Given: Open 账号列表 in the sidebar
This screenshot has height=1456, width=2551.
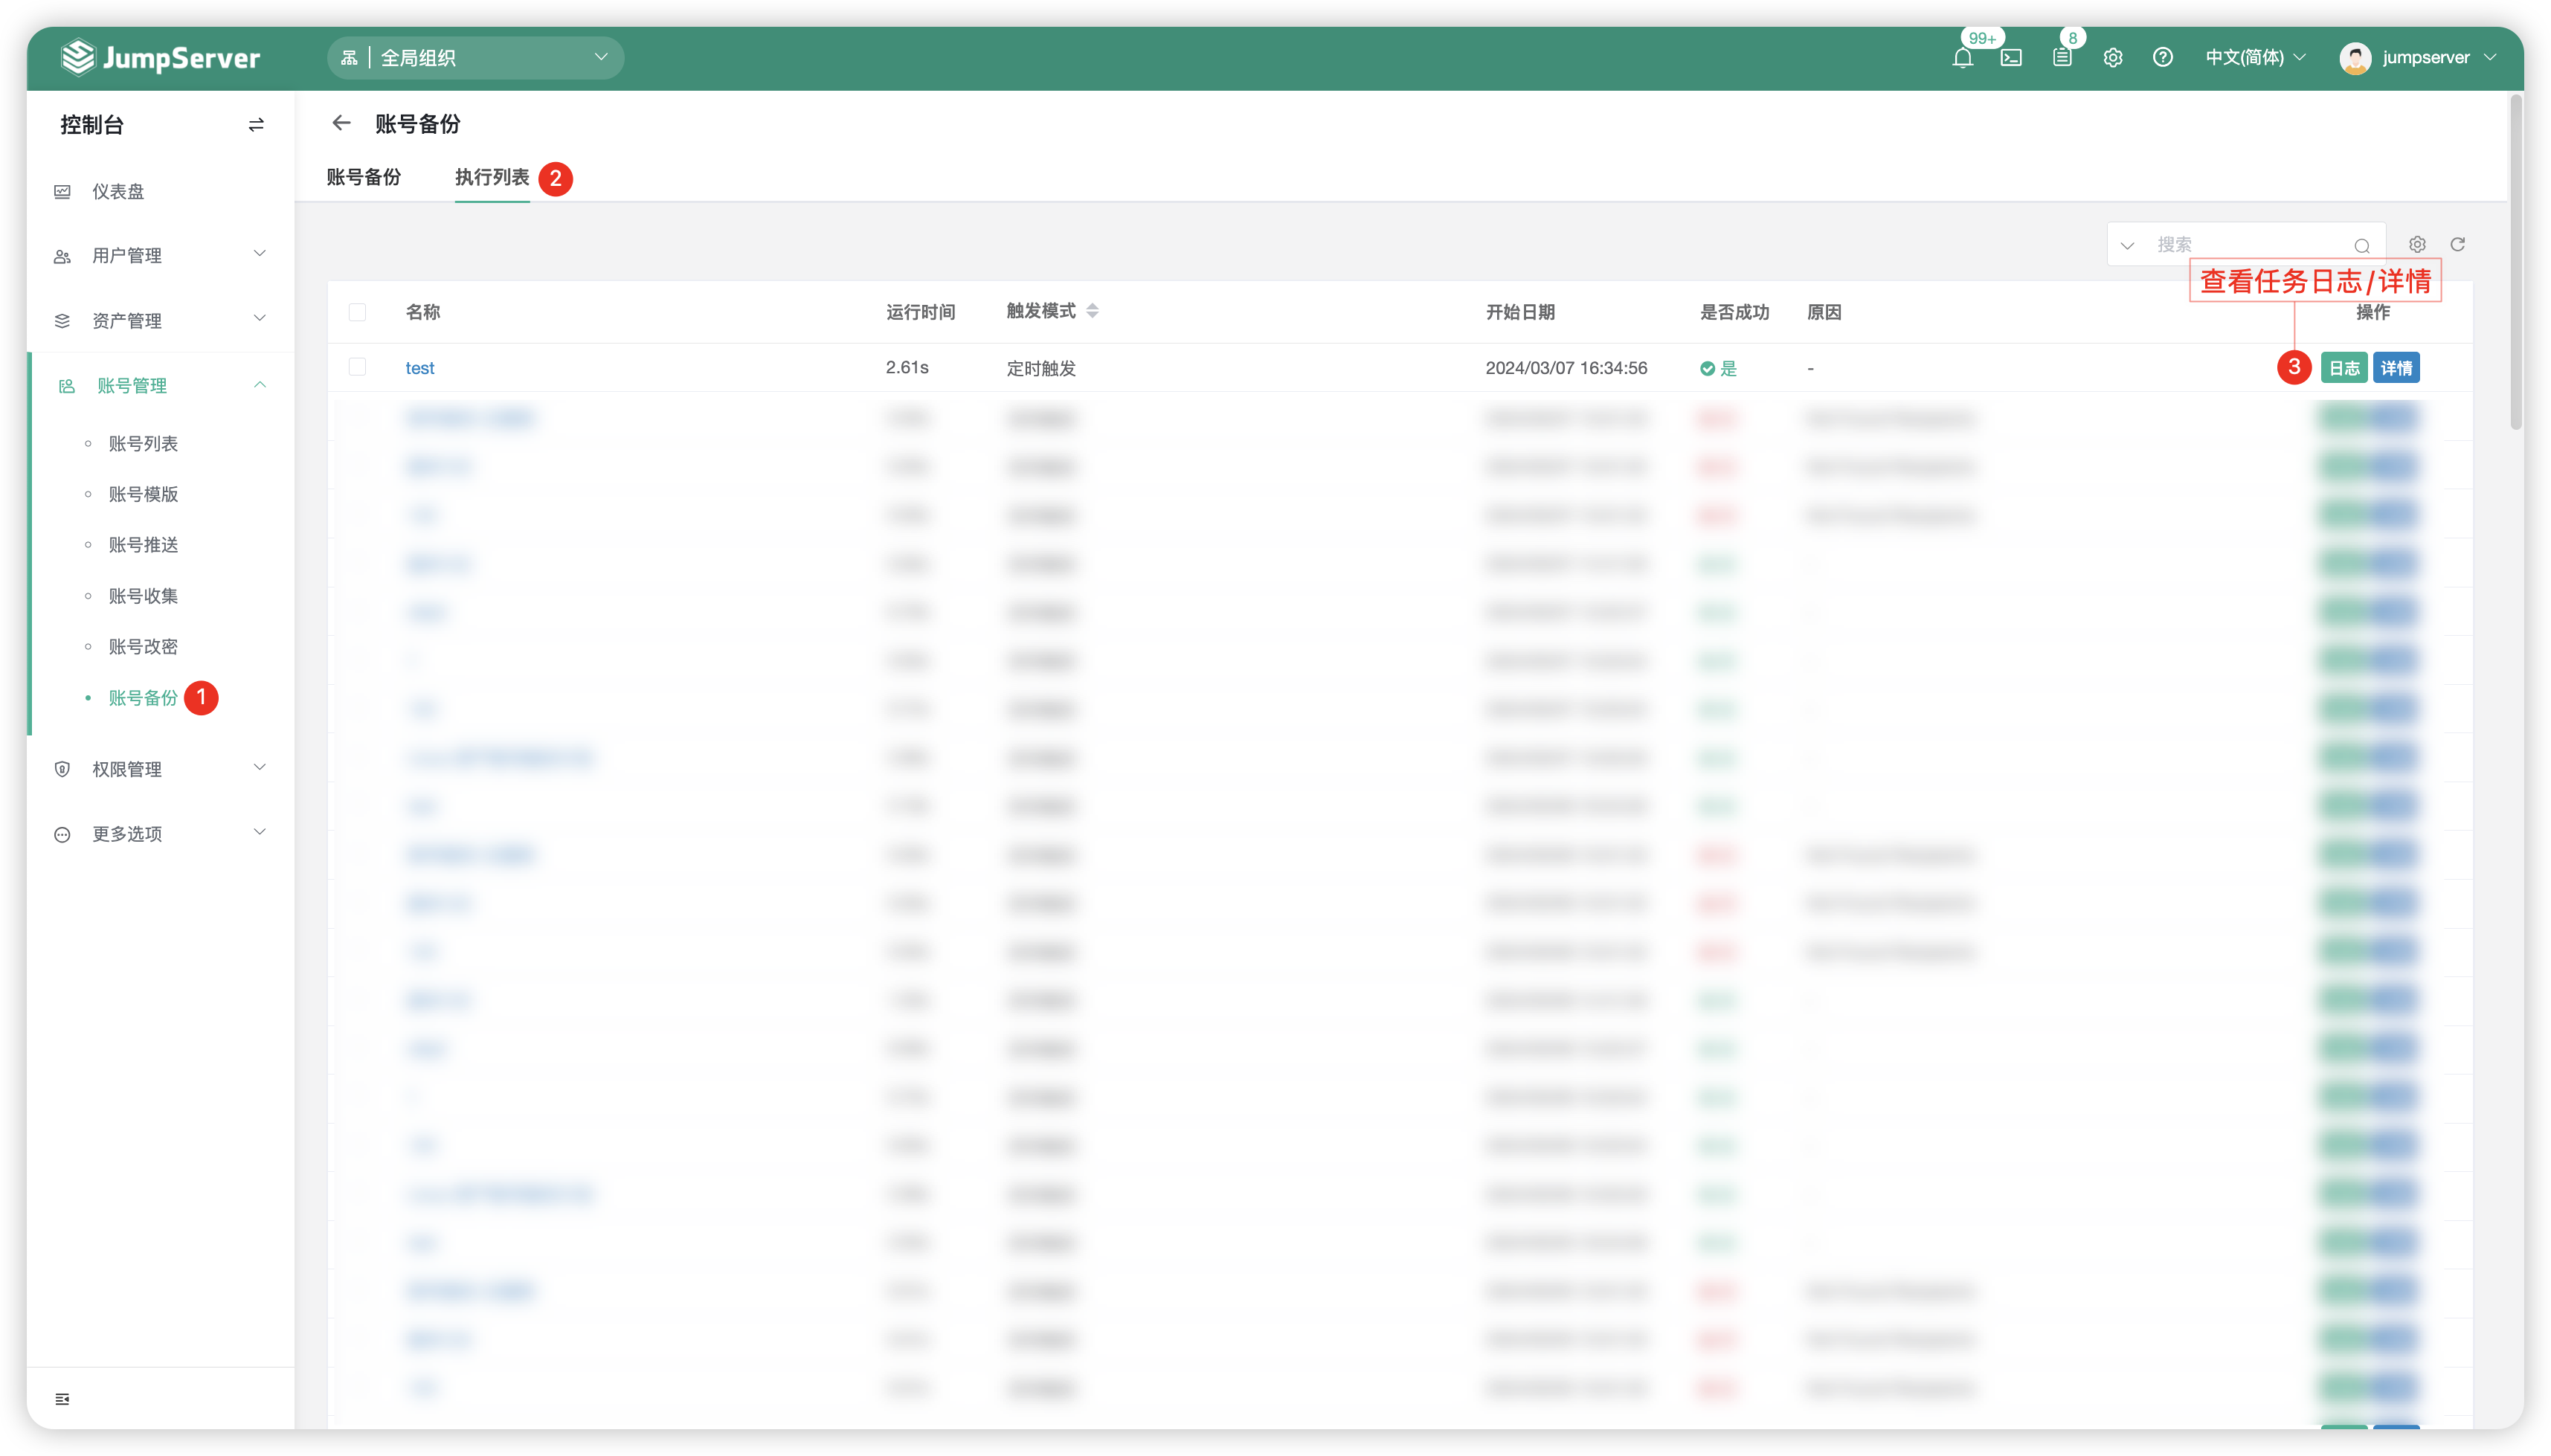Looking at the screenshot, I should 143,443.
